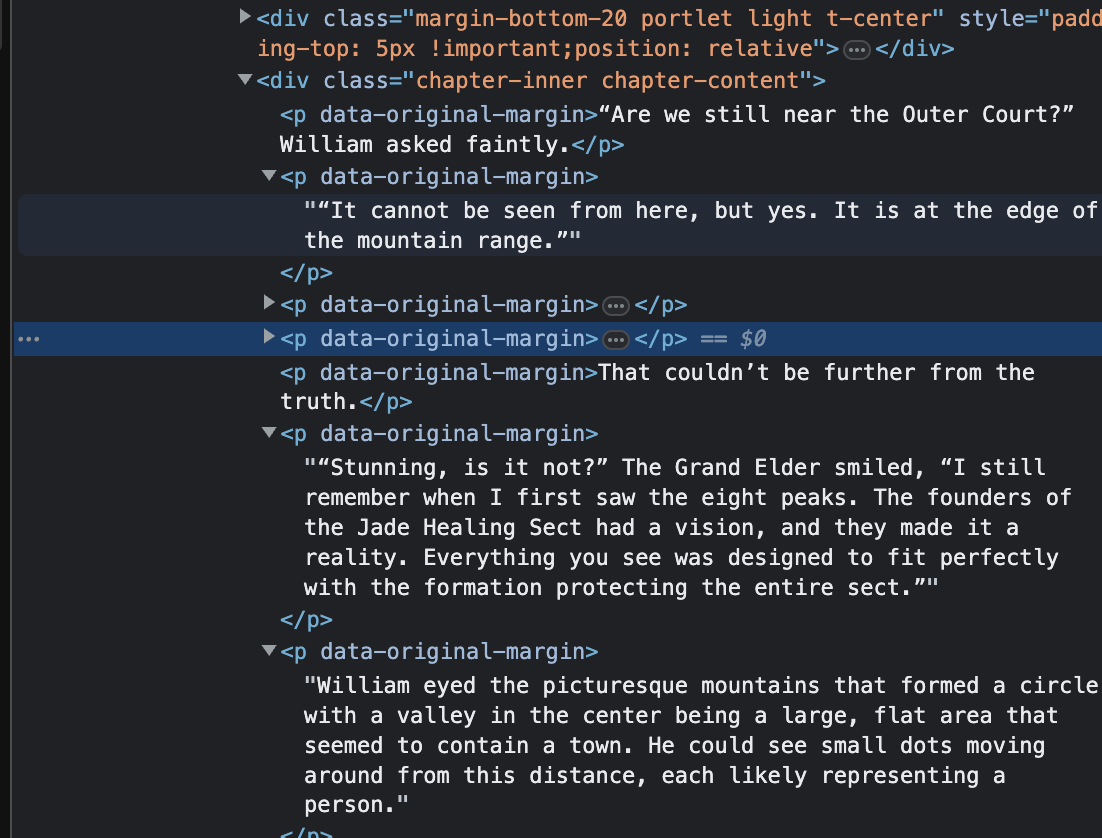This screenshot has width=1102, height=838.
Task: Click the closing </p> tag after "entire sect."
Action: click(x=306, y=620)
